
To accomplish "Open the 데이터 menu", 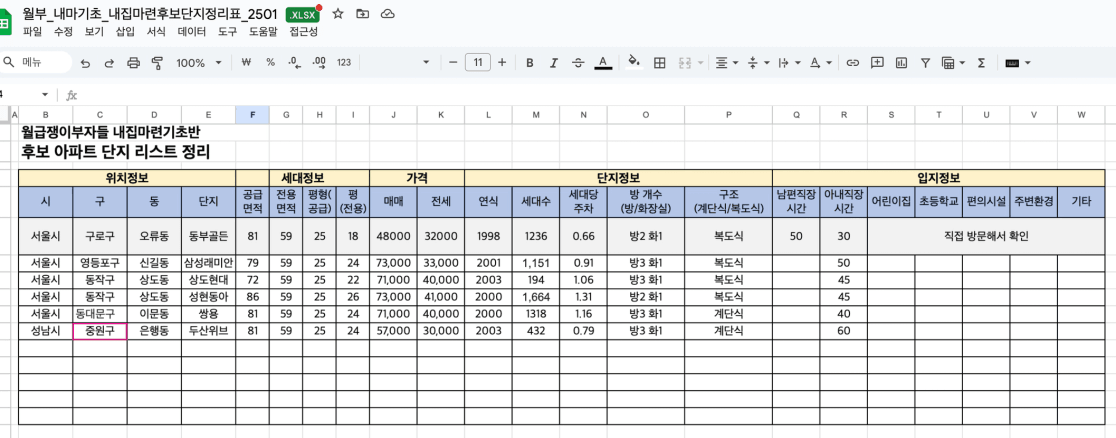I will [x=191, y=31].
